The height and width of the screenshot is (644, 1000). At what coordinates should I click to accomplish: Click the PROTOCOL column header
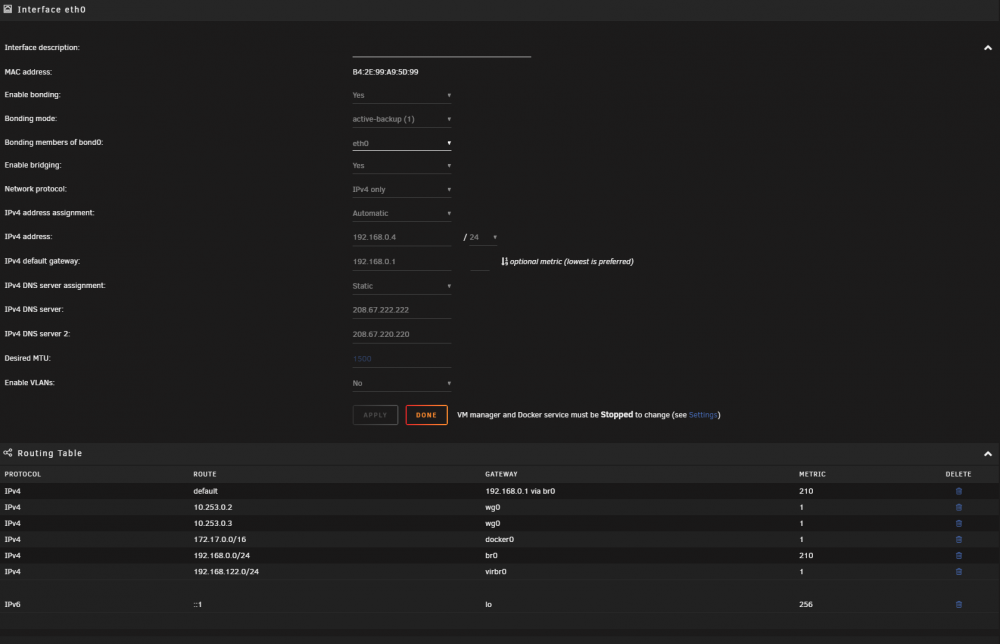click(x=22, y=474)
